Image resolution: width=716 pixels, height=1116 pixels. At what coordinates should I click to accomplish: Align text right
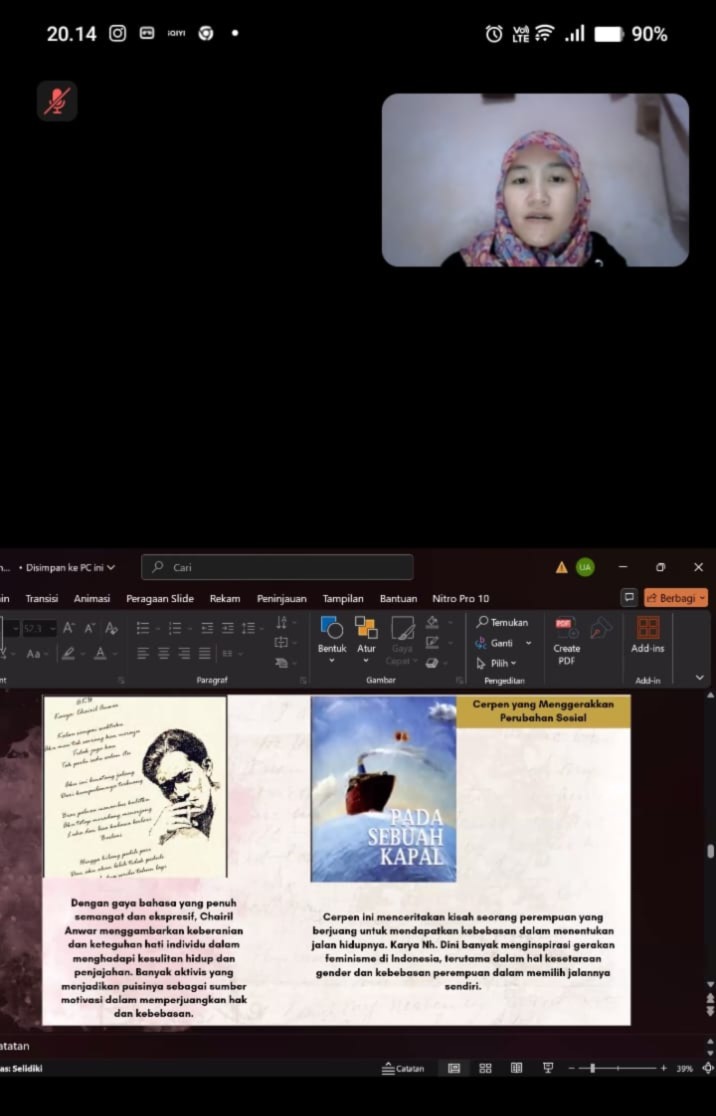pyautogui.click(x=184, y=653)
